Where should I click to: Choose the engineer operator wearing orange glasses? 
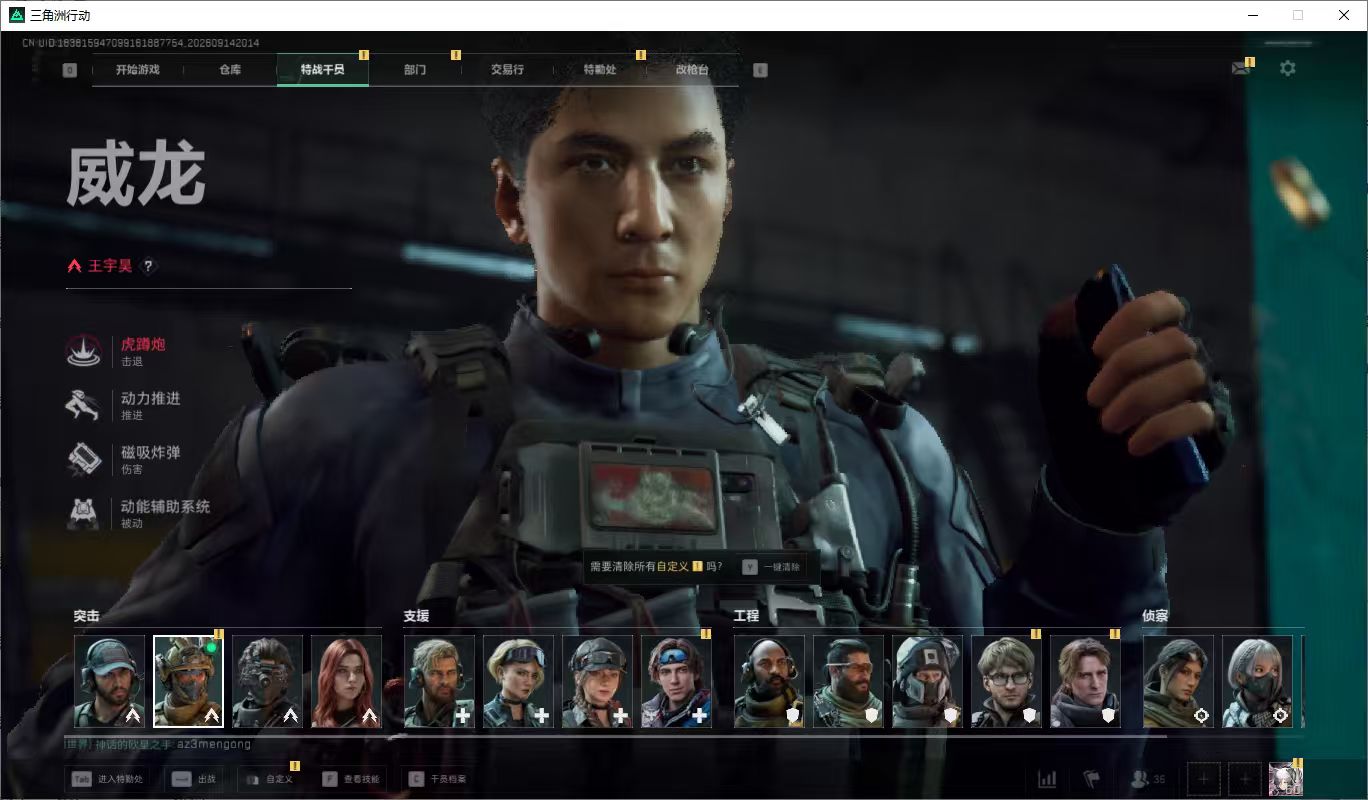(848, 681)
